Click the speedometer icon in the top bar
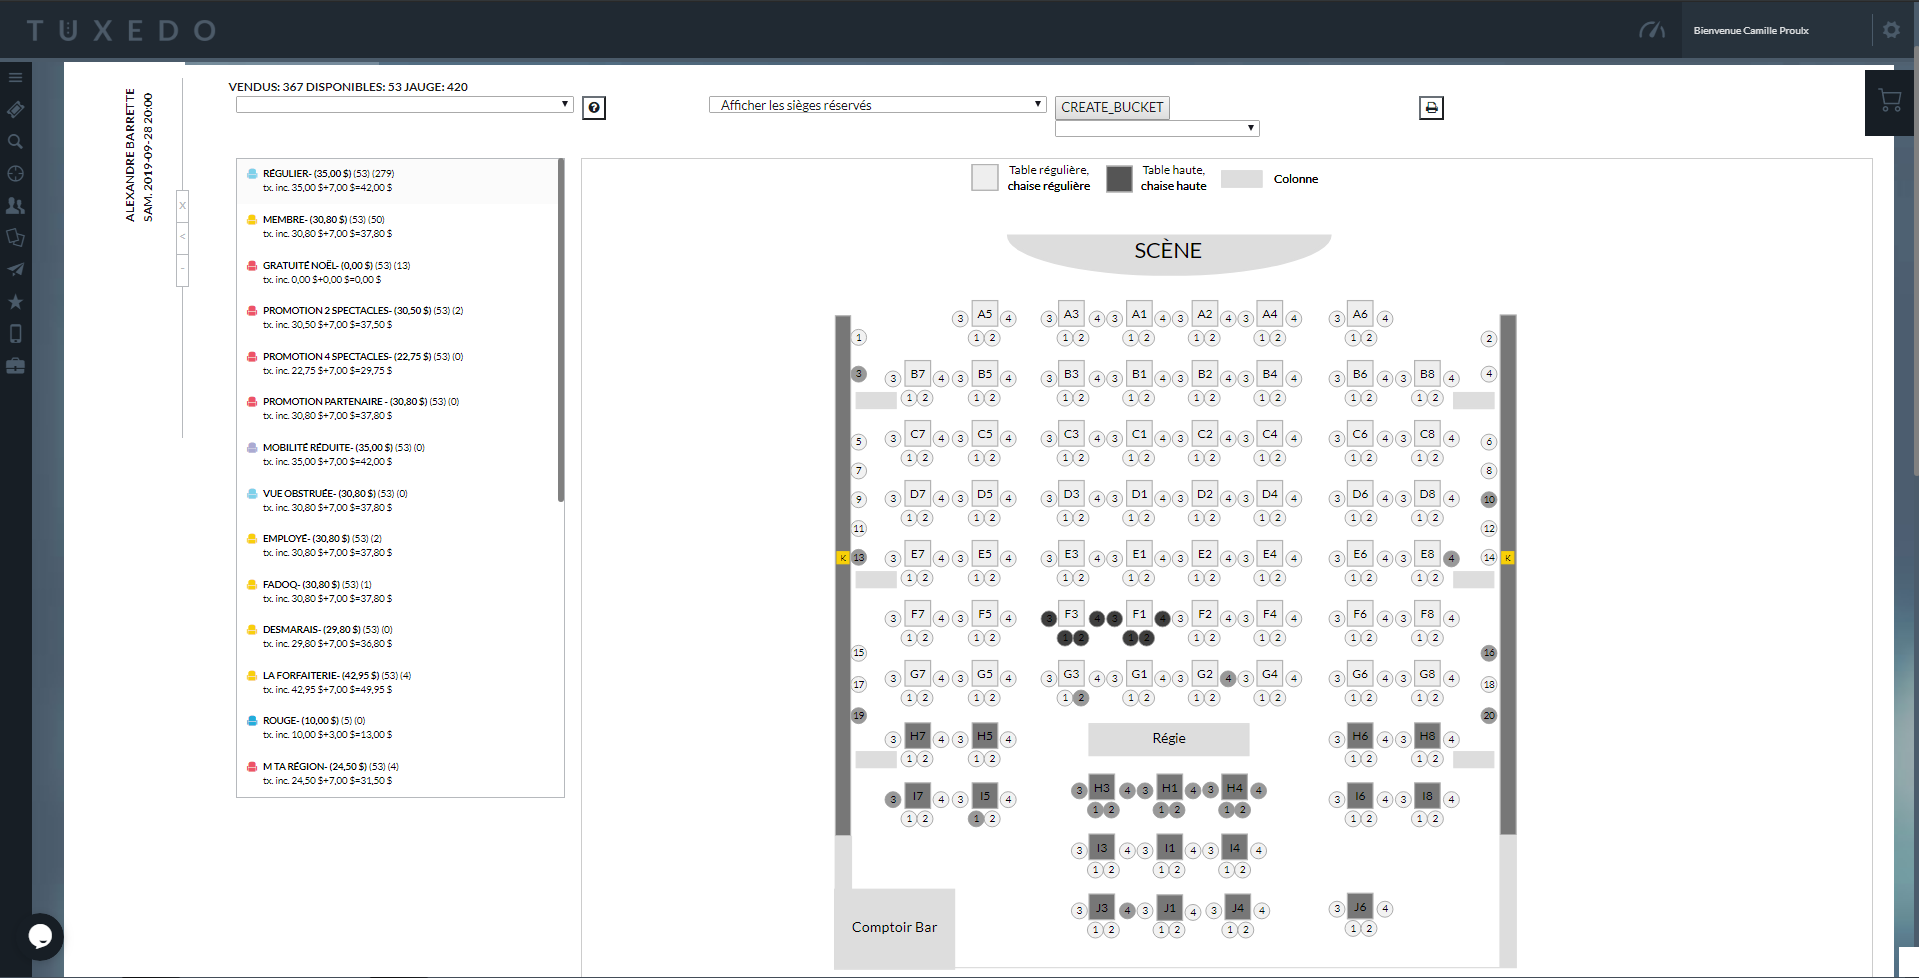Viewport: 1919px width, 978px height. (x=1651, y=30)
